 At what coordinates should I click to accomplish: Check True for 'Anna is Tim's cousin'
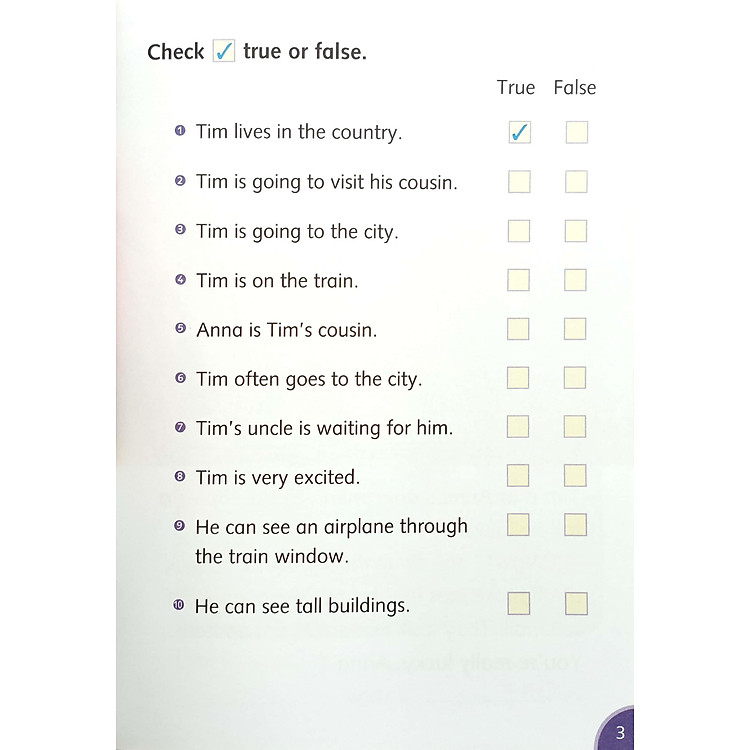[x=518, y=329]
